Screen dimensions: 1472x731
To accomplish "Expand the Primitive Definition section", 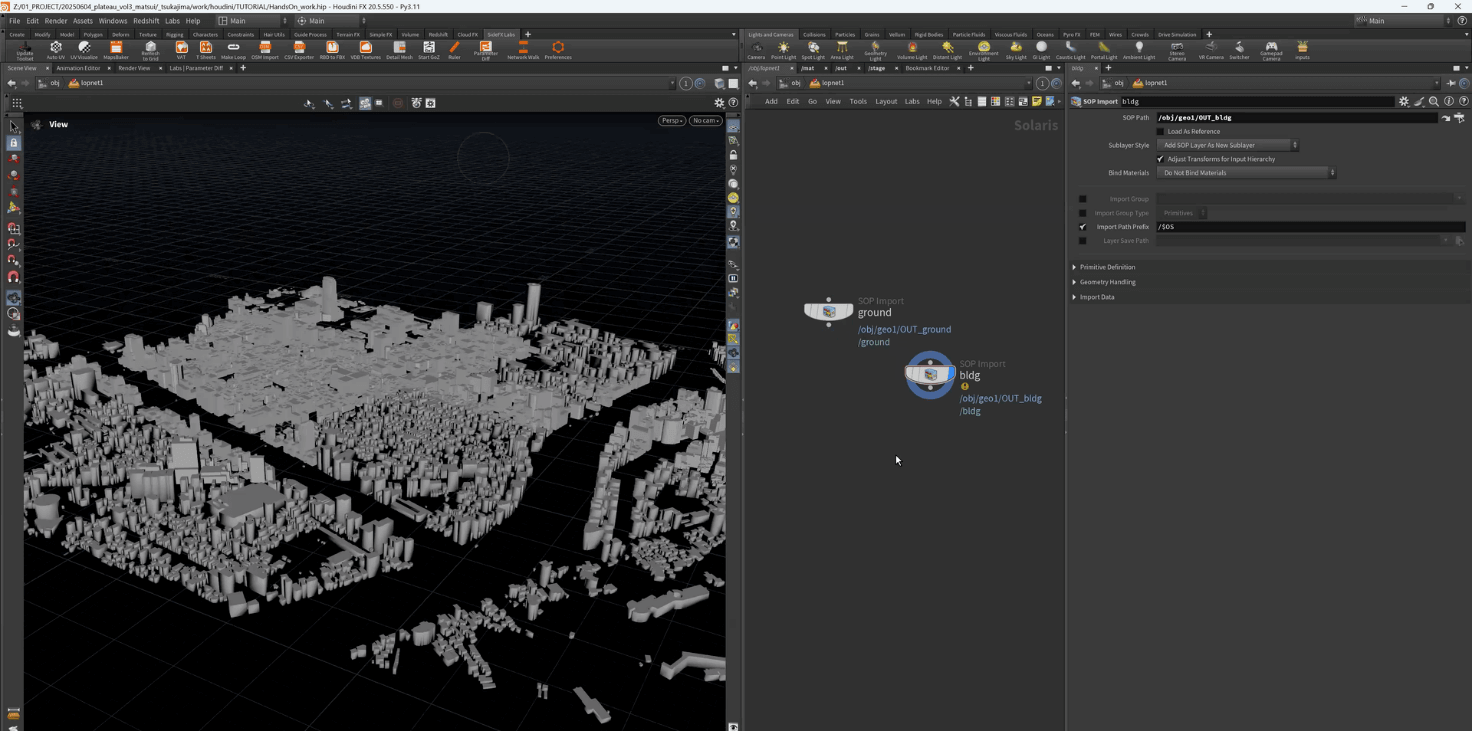I will [1107, 267].
